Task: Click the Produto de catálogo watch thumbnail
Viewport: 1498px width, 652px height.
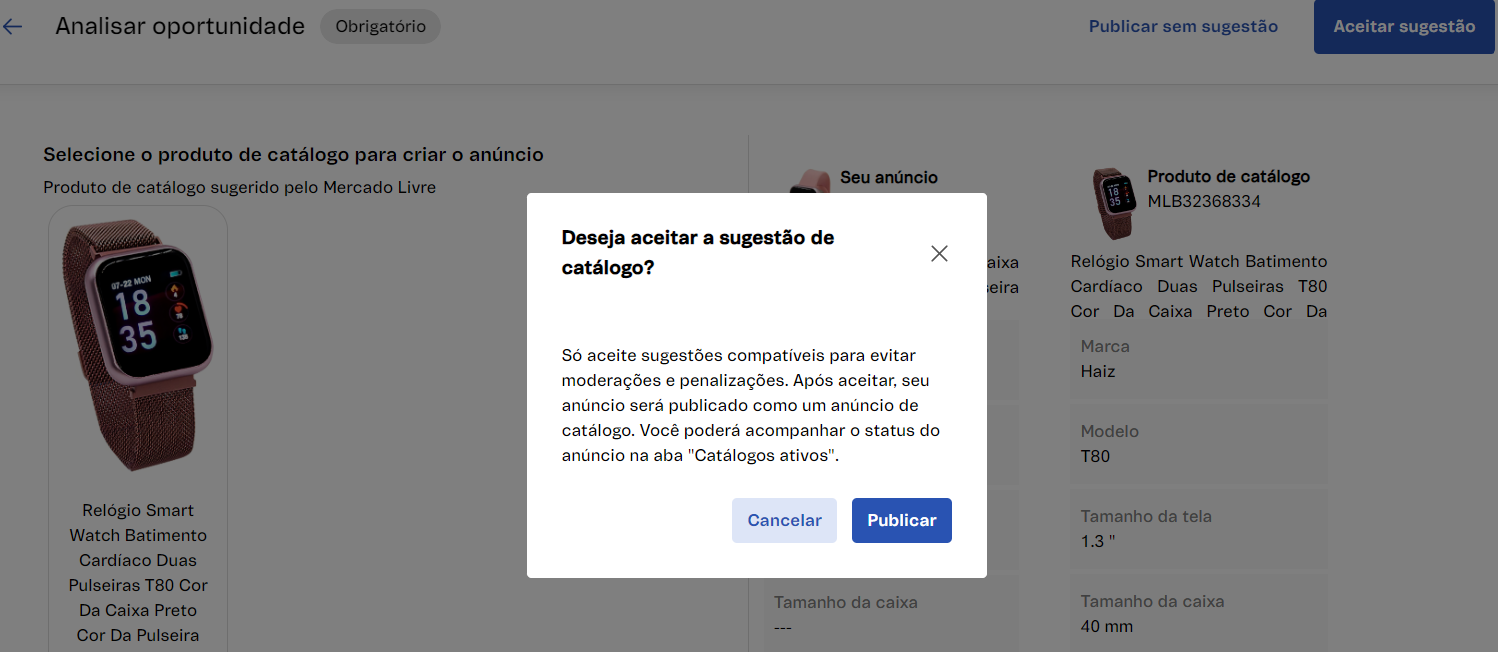Action: click(1111, 203)
